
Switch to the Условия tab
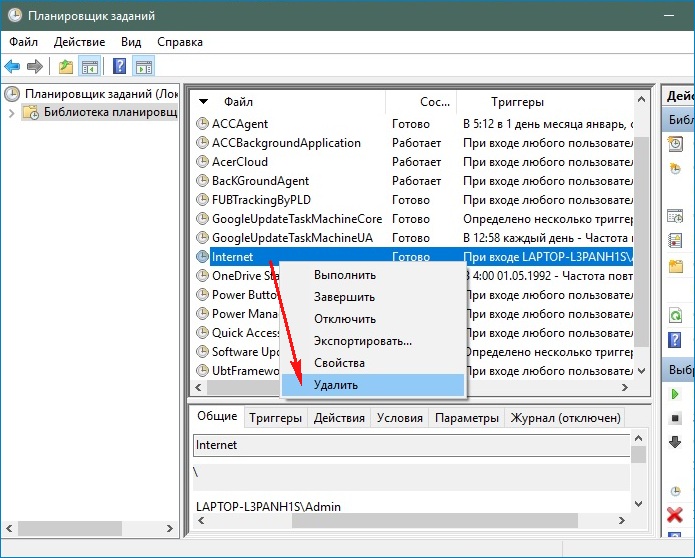pyautogui.click(x=400, y=418)
